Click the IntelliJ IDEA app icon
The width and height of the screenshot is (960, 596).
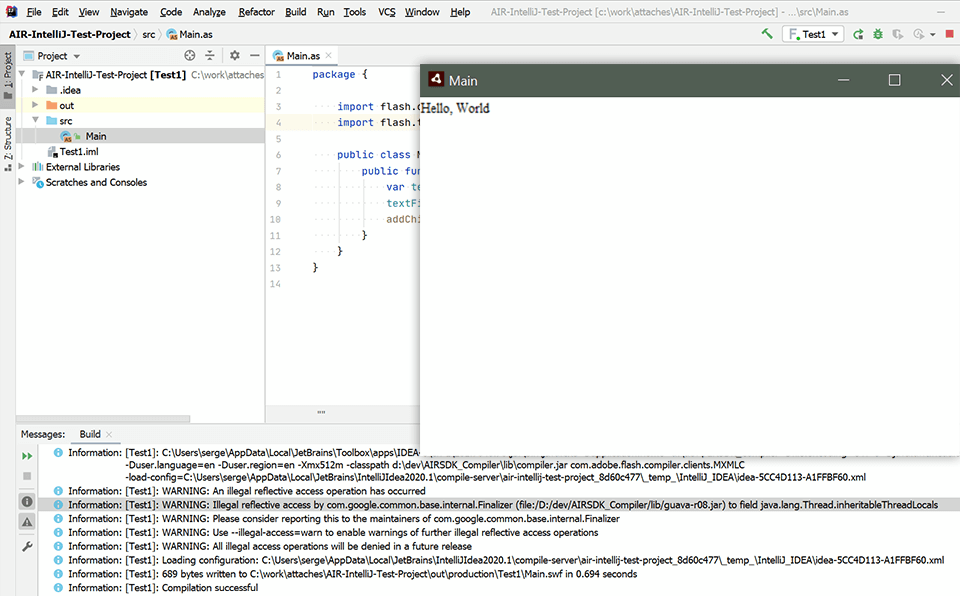pos(11,12)
